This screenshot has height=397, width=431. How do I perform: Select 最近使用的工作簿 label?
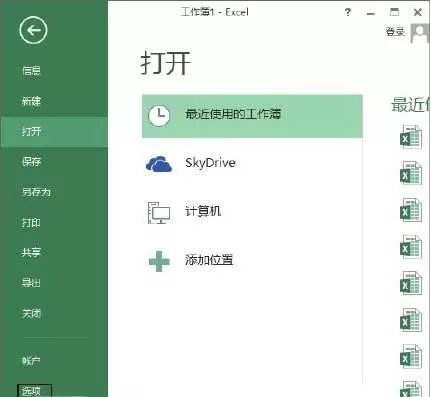(233, 114)
